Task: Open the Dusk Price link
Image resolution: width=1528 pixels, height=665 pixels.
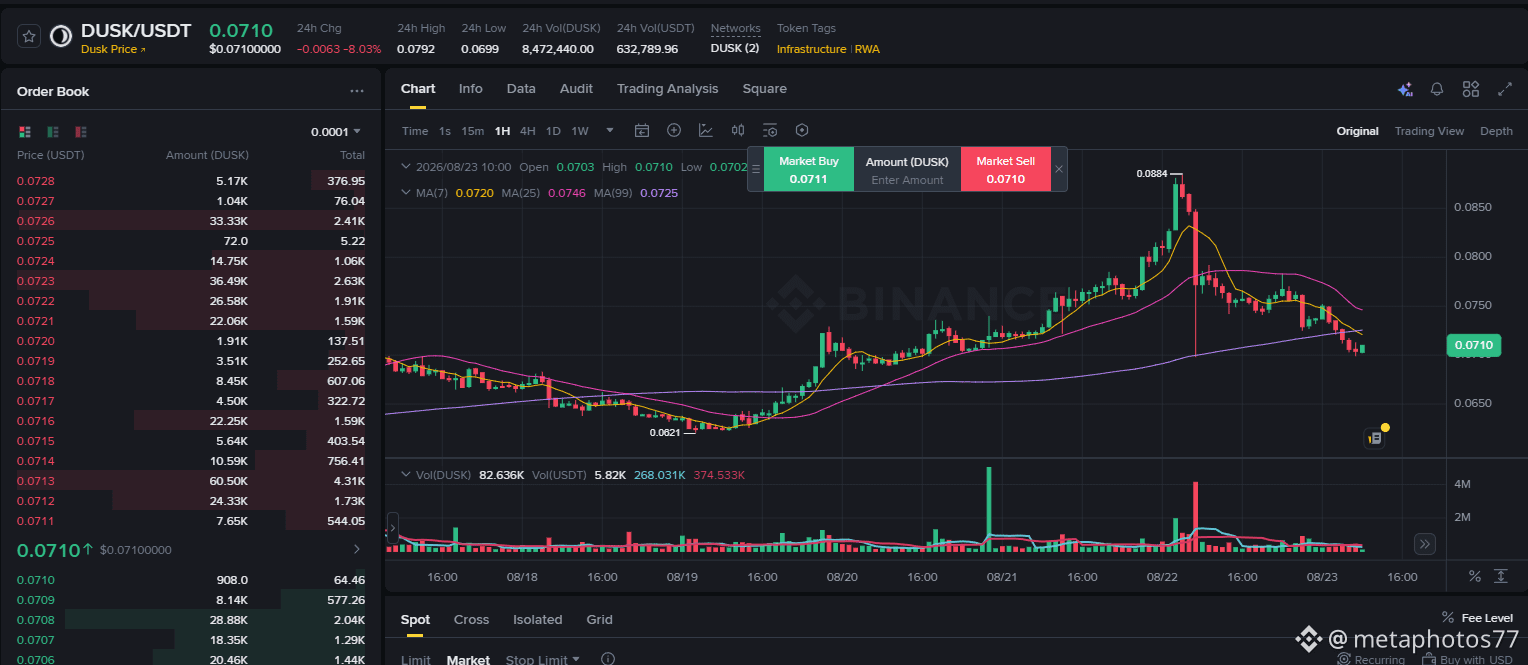Action: (x=113, y=49)
